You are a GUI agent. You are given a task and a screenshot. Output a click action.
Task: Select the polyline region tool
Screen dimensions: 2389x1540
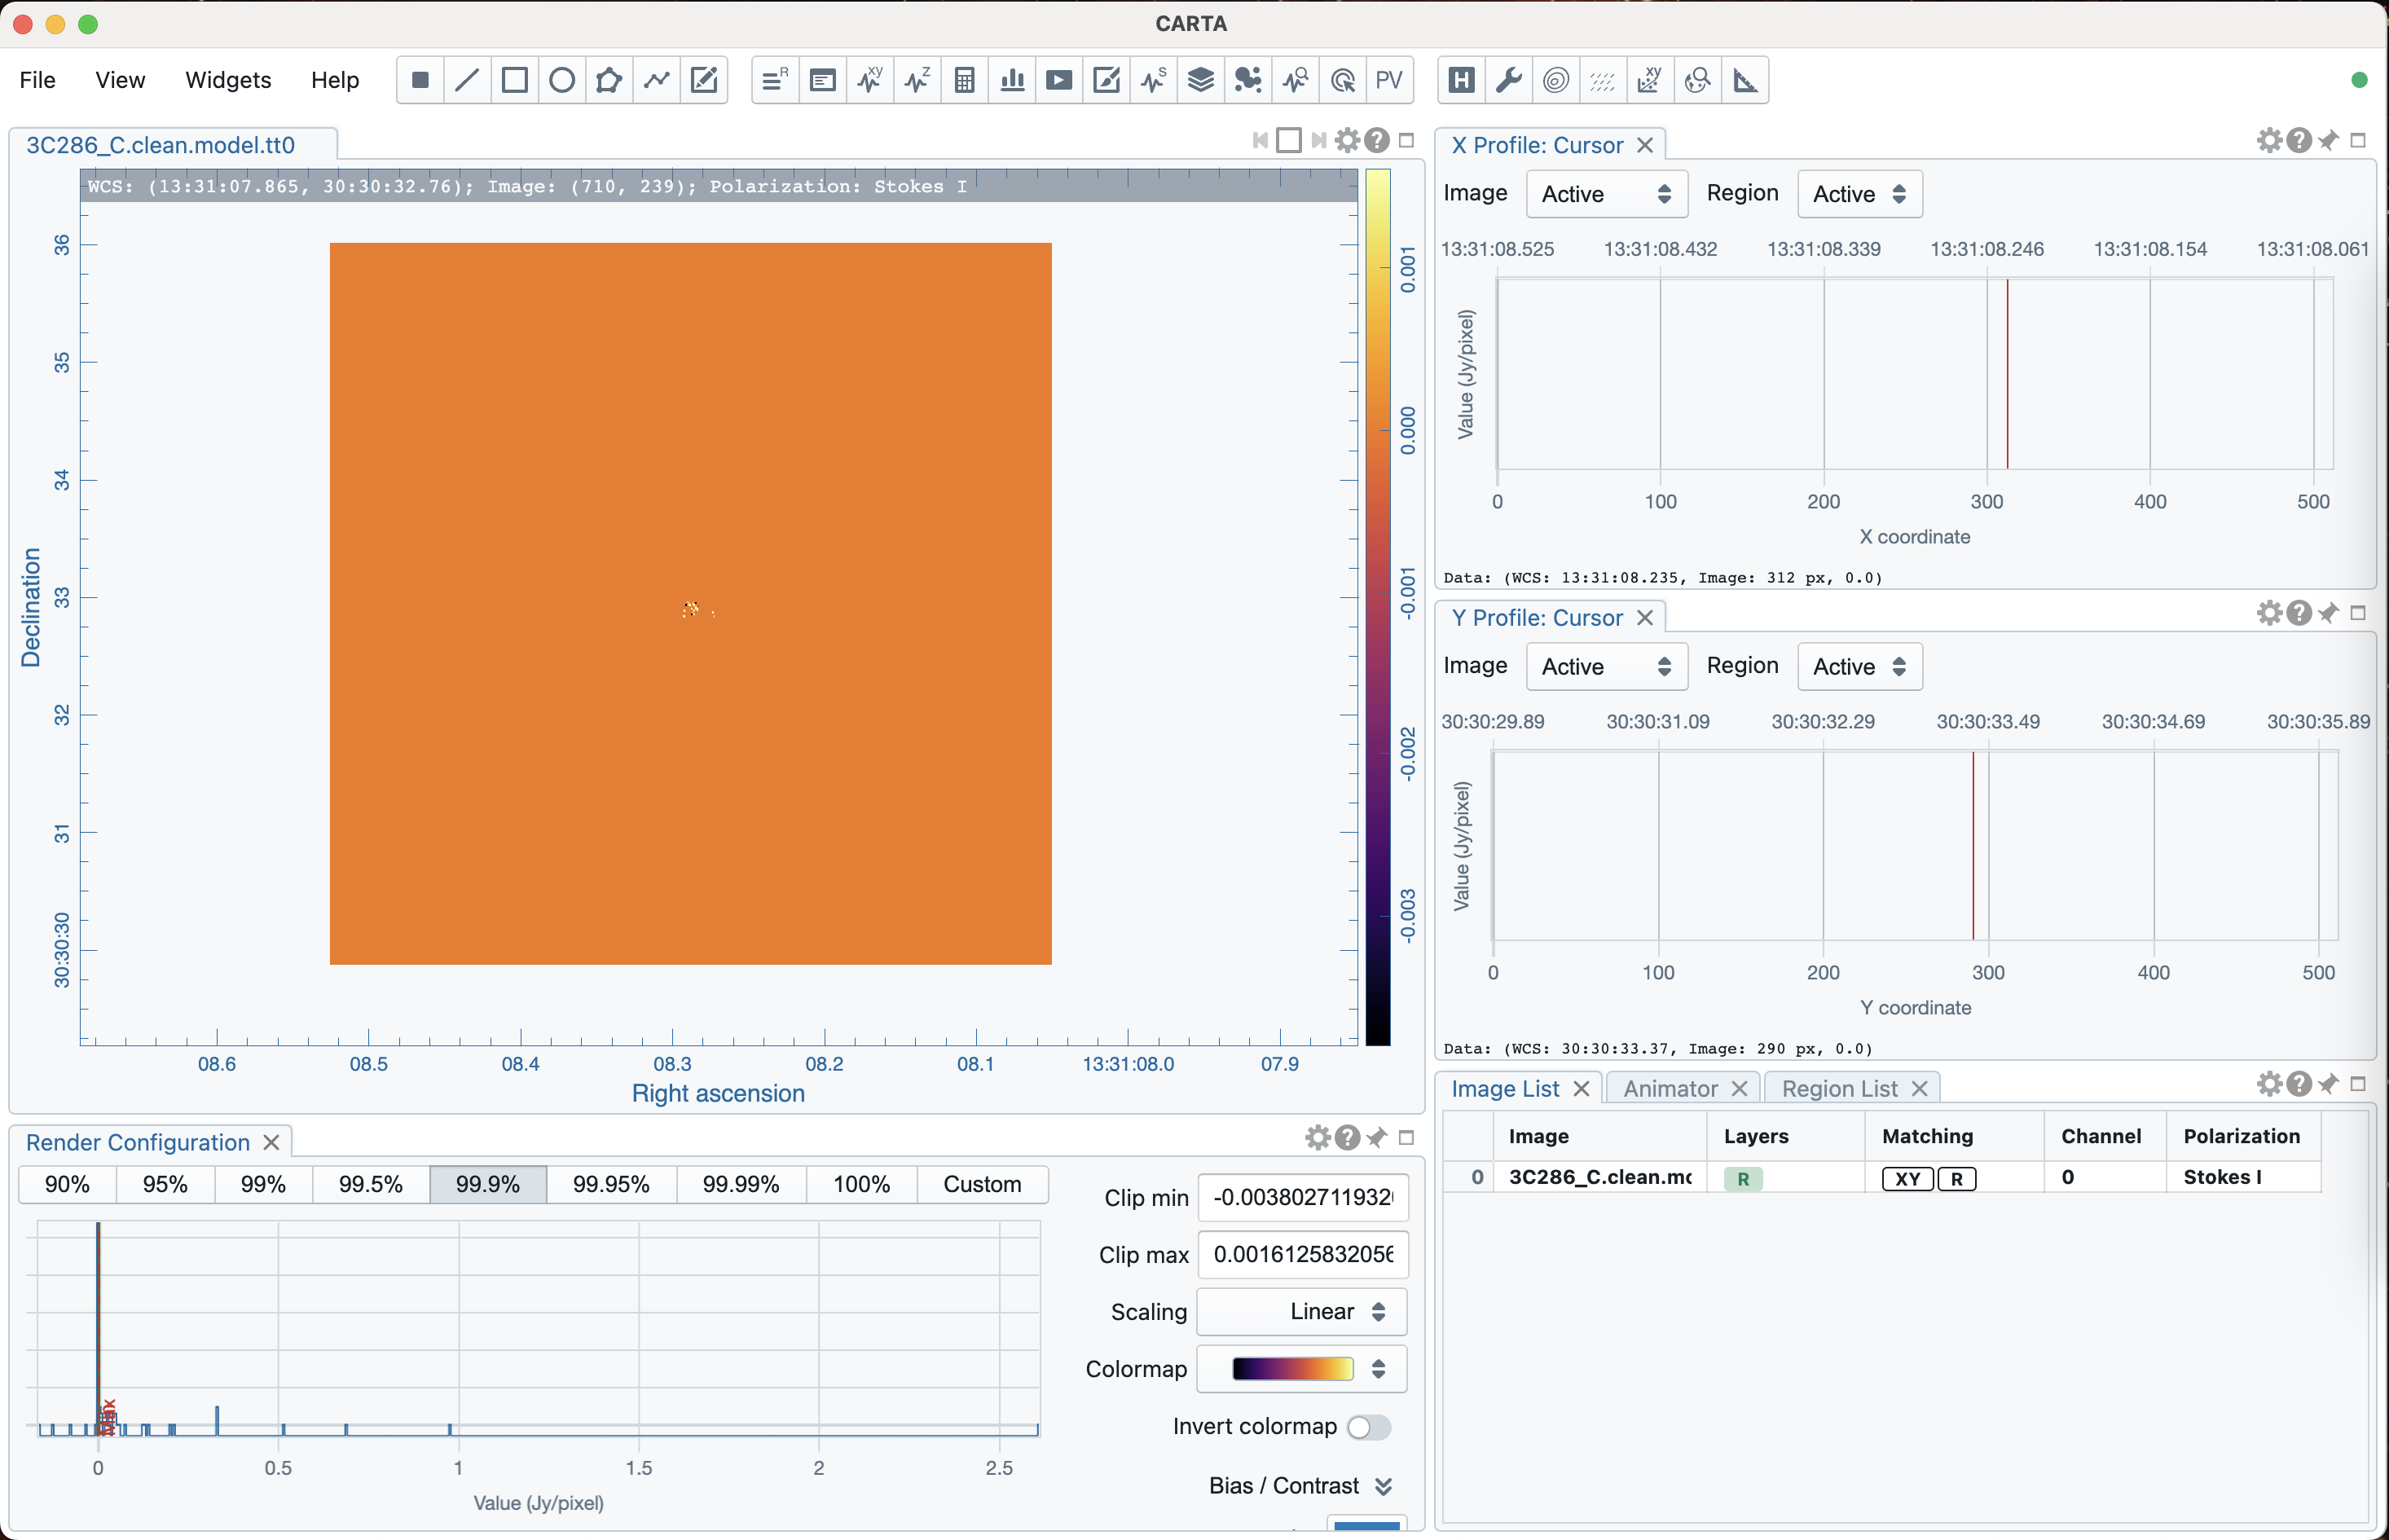(x=656, y=80)
